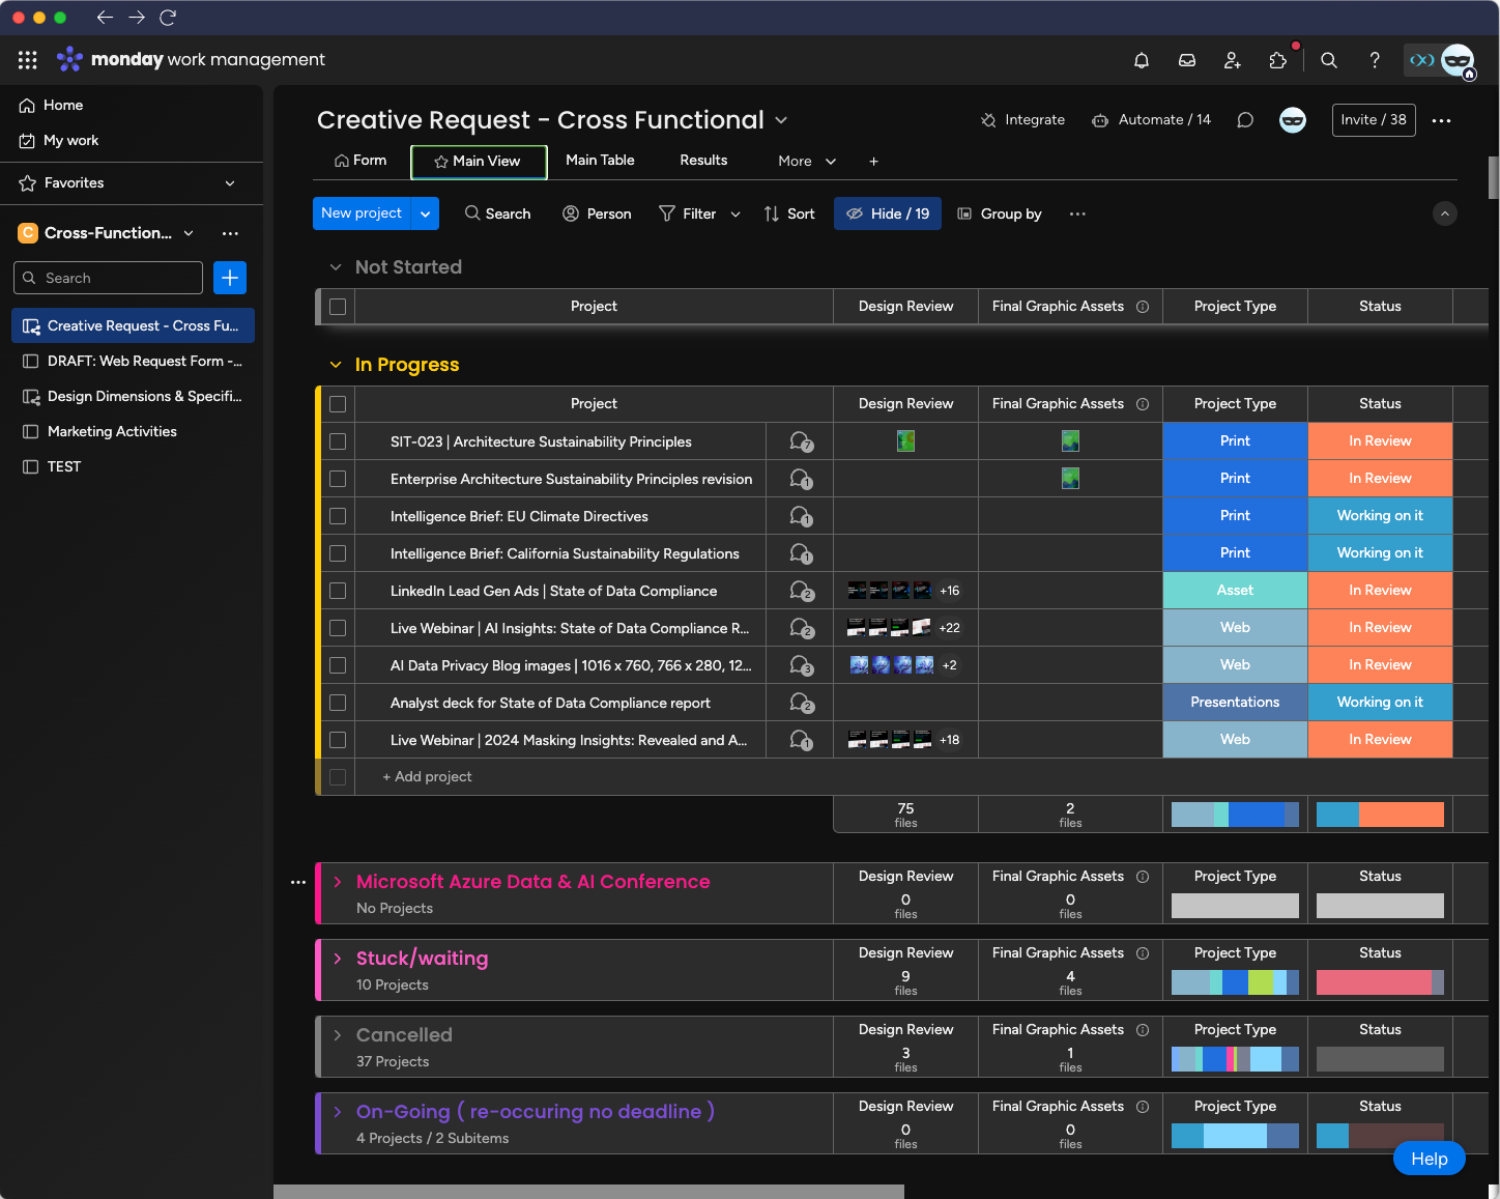The height and width of the screenshot is (1199, 1500).
Task: Check Intelligence Brief: EU Climate Directives row
Action: (x=338, y=517)
